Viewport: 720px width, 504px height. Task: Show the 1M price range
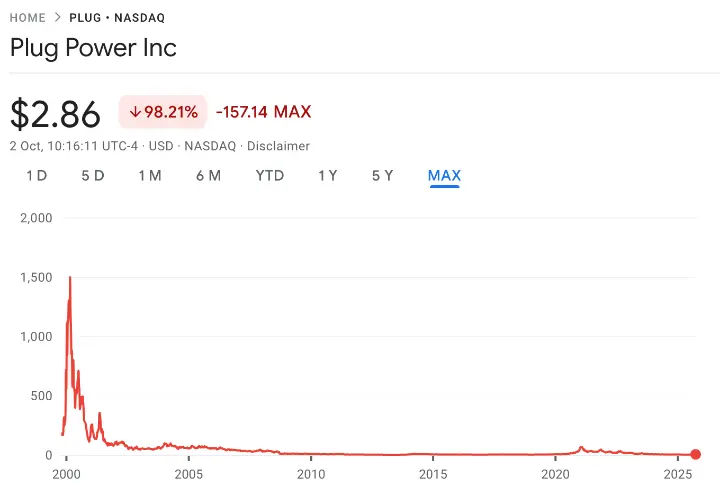click(x=150, y=176)
